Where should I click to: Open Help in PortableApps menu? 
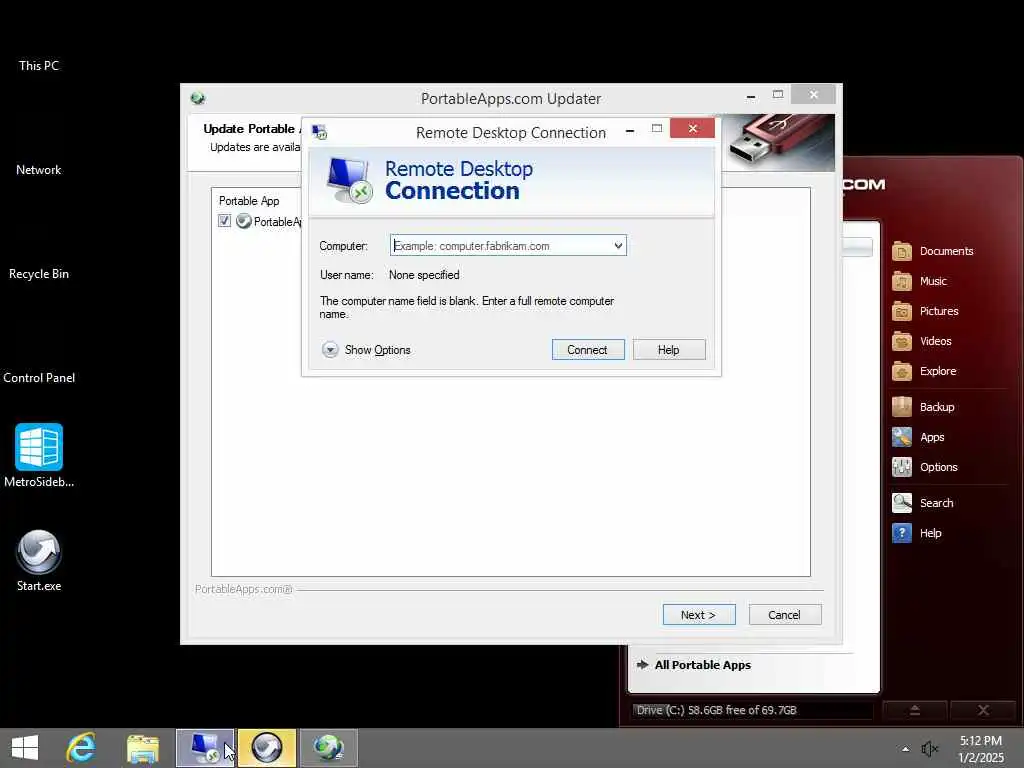pyautogui.click(x=917, y=533)
